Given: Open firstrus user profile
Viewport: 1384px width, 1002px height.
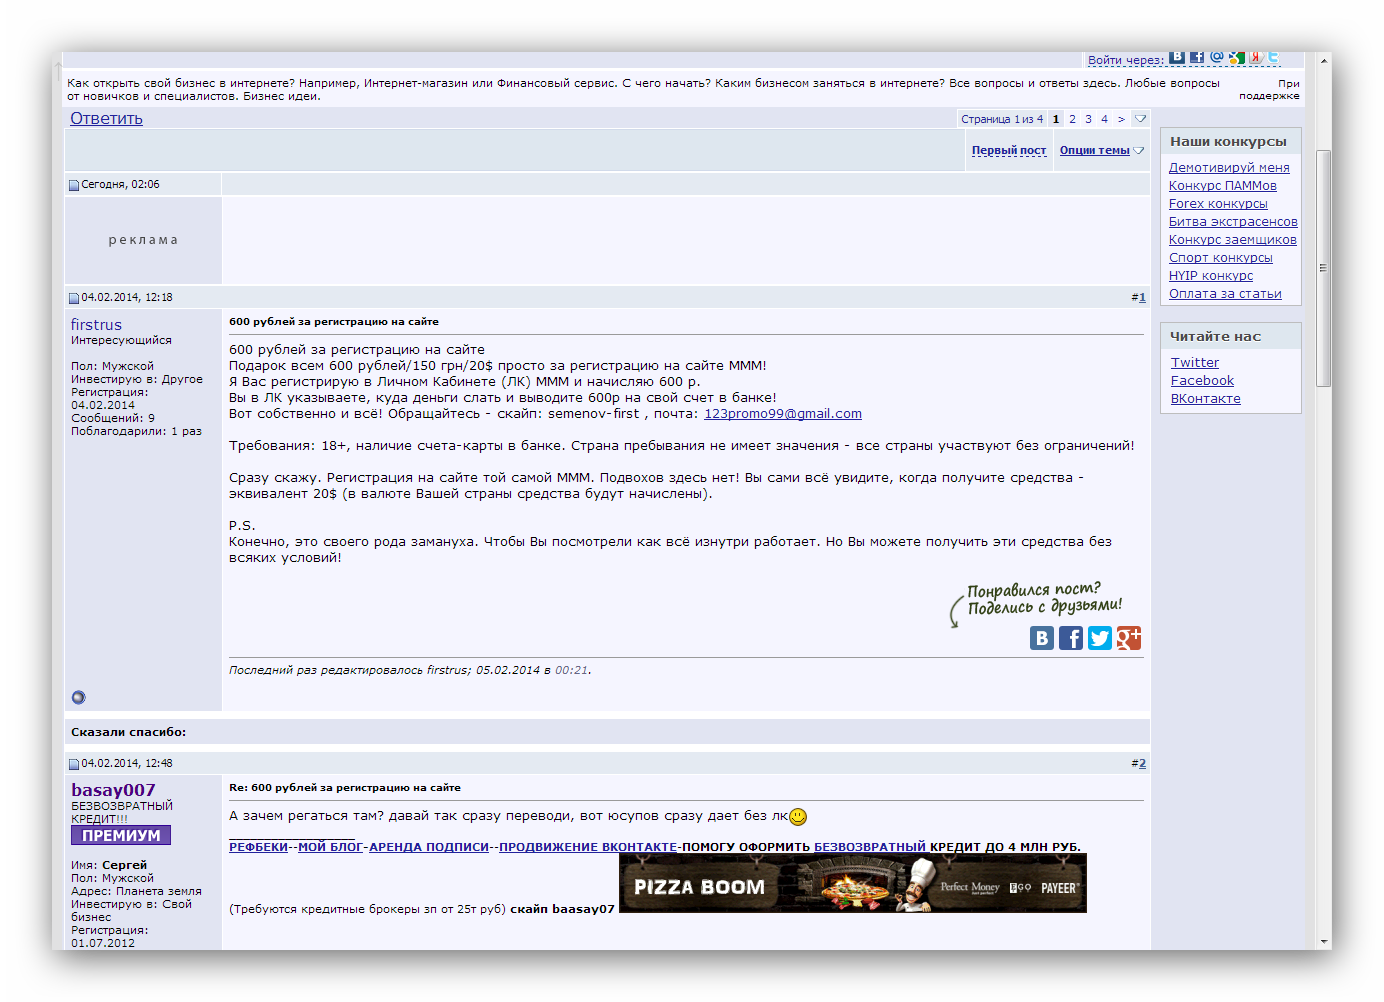Looking at the screenshot, I should (96, 325).
